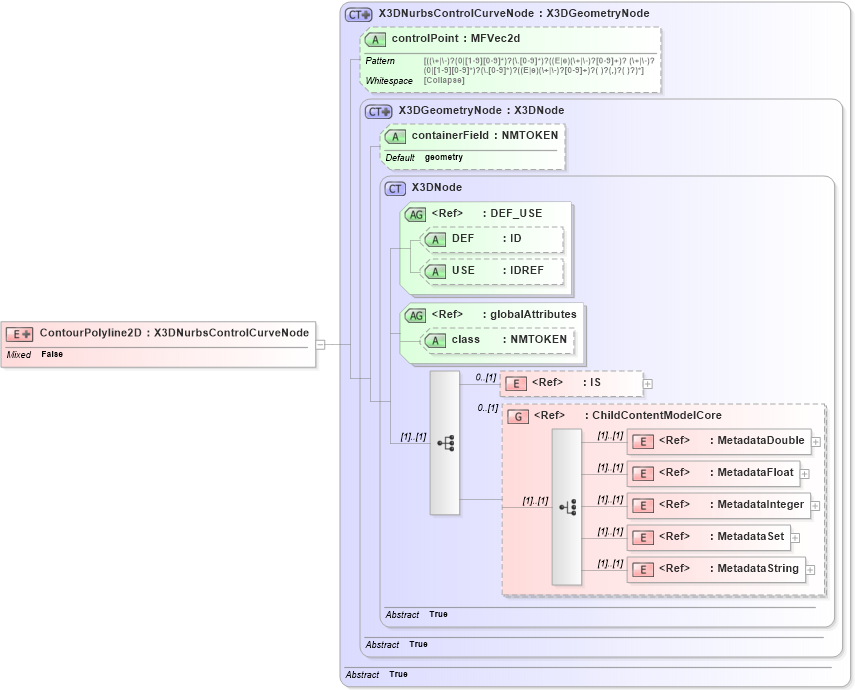
Task: Collapse the ContourPolyline2D element node
Action: coord(321,345)
